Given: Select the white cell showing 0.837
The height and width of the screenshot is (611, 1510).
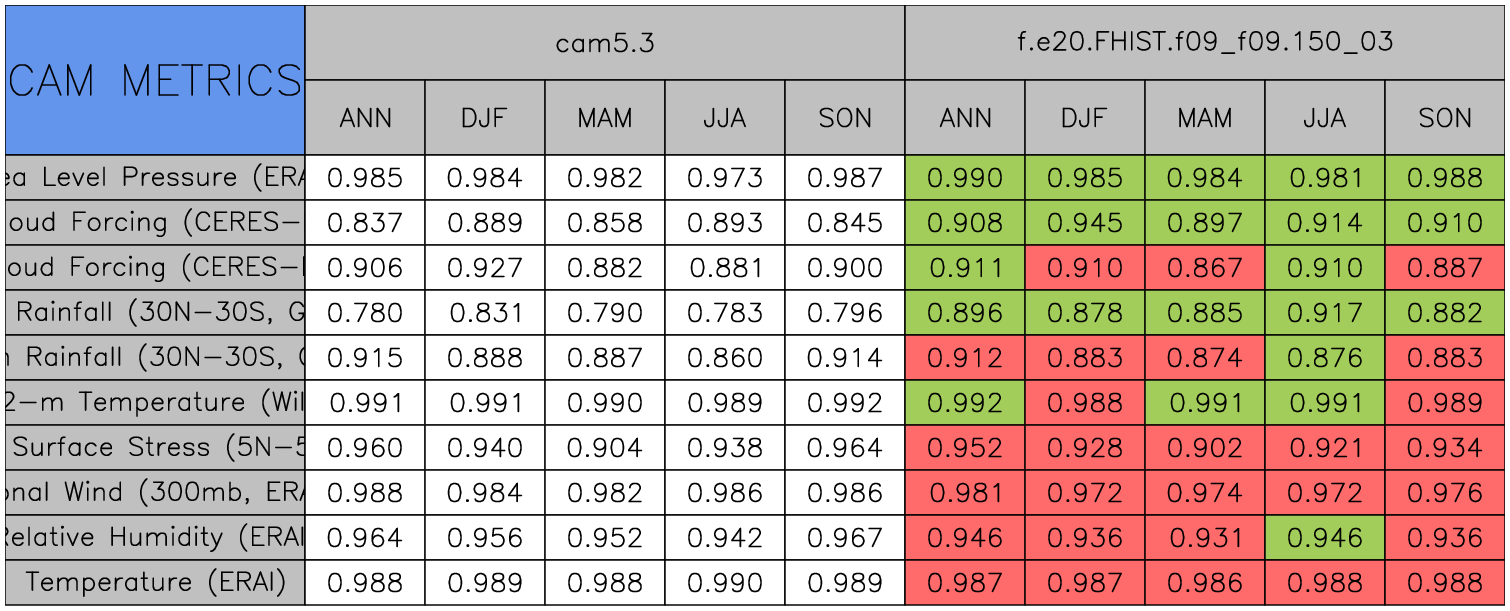Looking at the screenshot, I should (365, 223).
